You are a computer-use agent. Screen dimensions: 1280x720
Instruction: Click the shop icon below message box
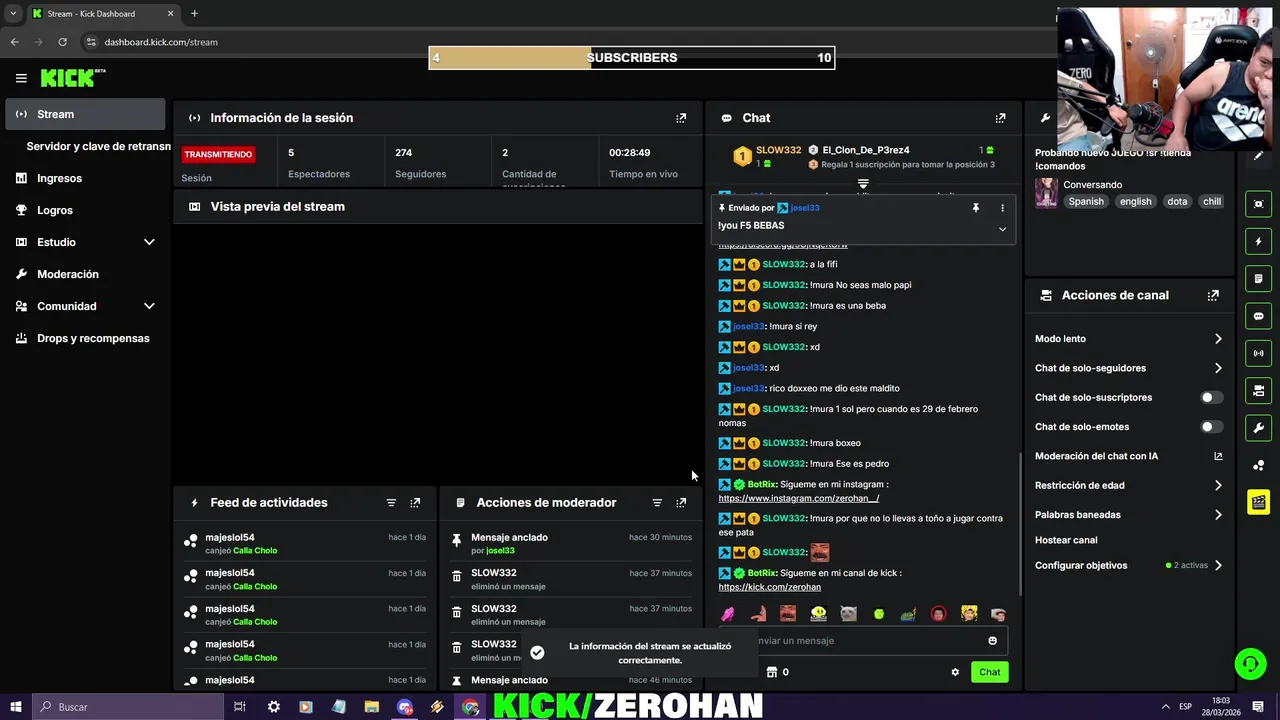point(771,672)
